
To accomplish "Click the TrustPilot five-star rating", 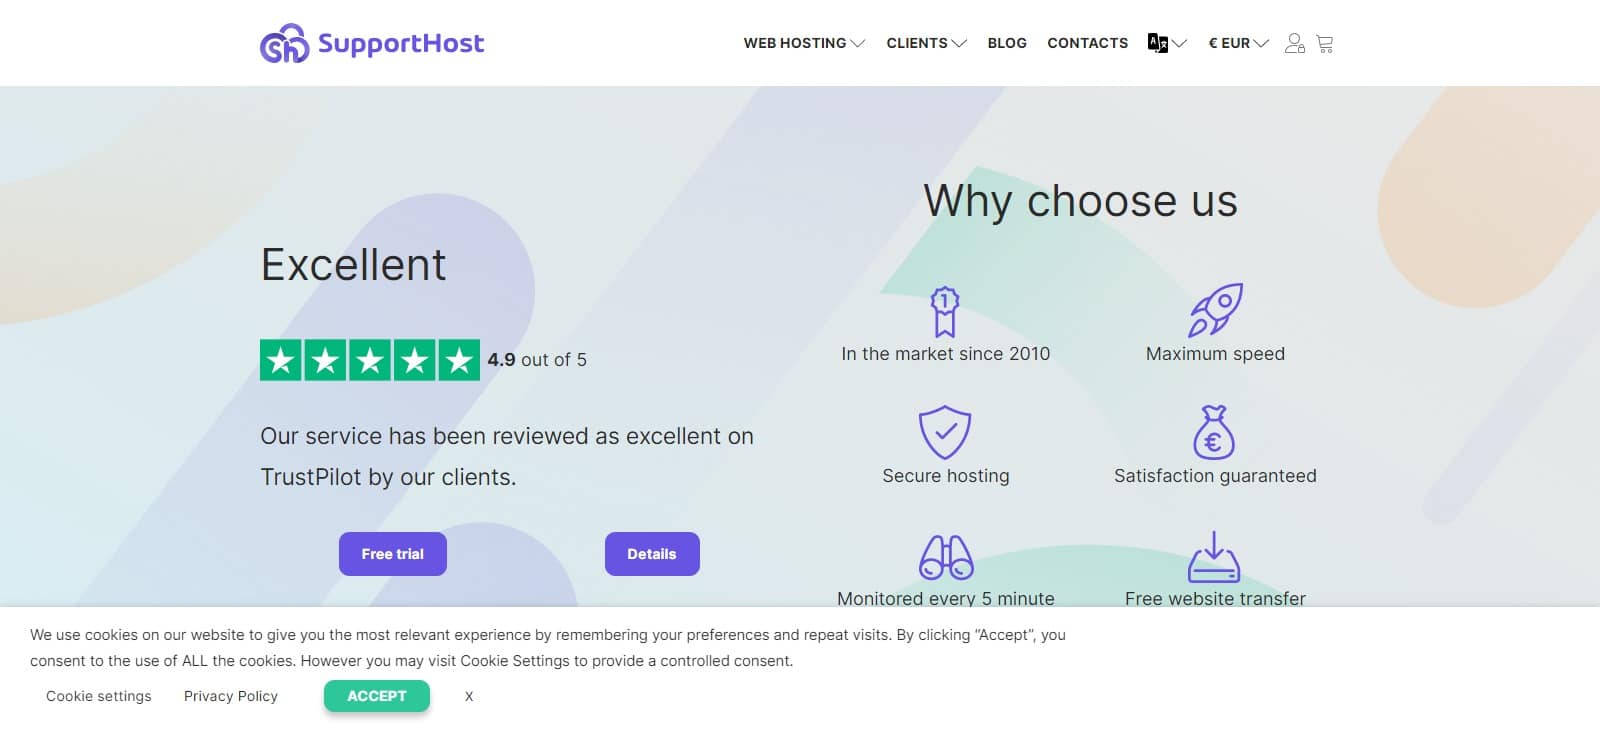I will 370,360.
